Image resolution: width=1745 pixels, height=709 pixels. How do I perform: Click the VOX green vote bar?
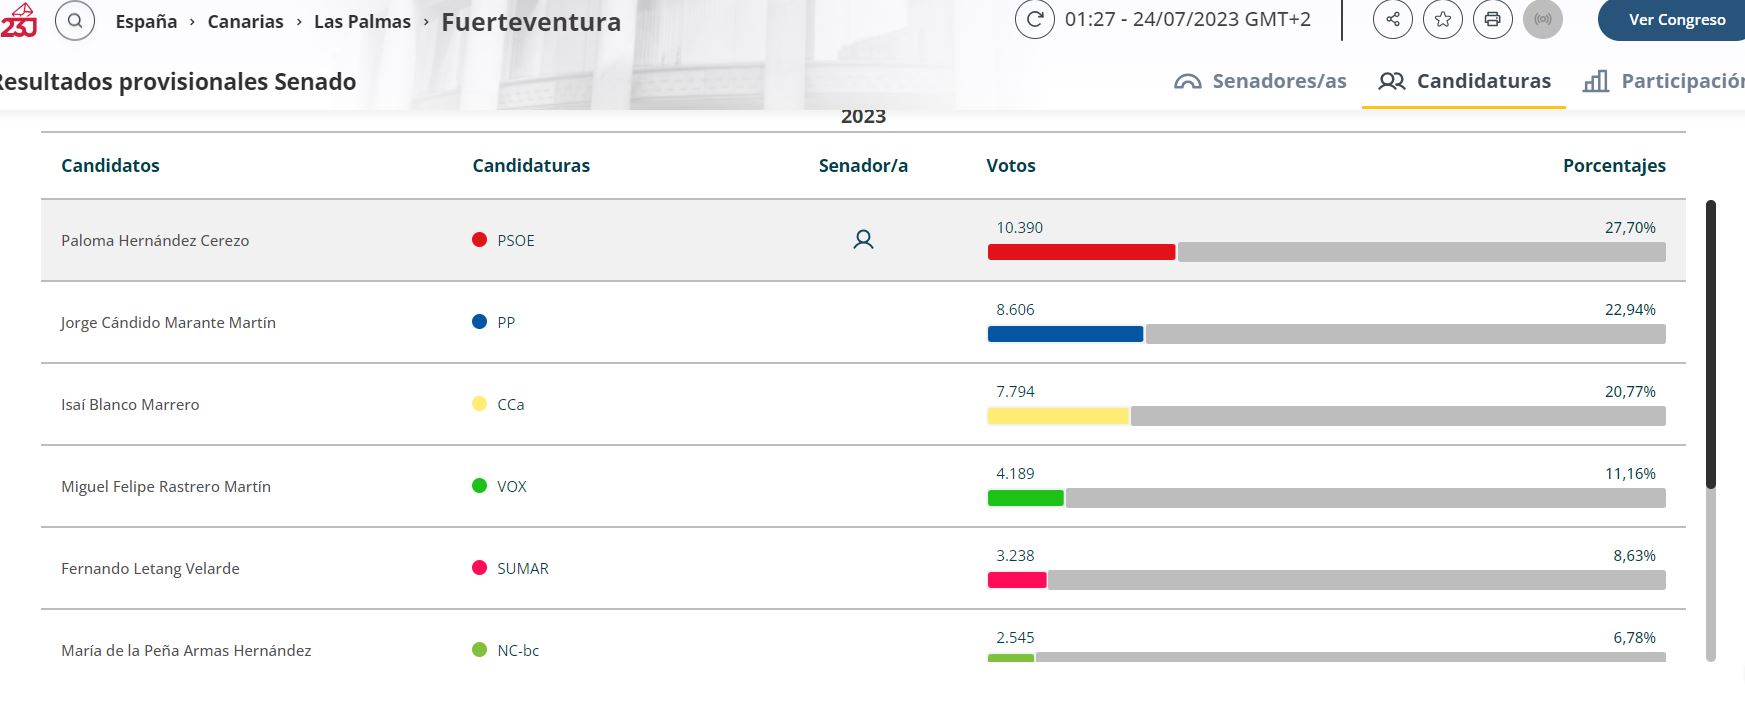[x=1025, y=498]
